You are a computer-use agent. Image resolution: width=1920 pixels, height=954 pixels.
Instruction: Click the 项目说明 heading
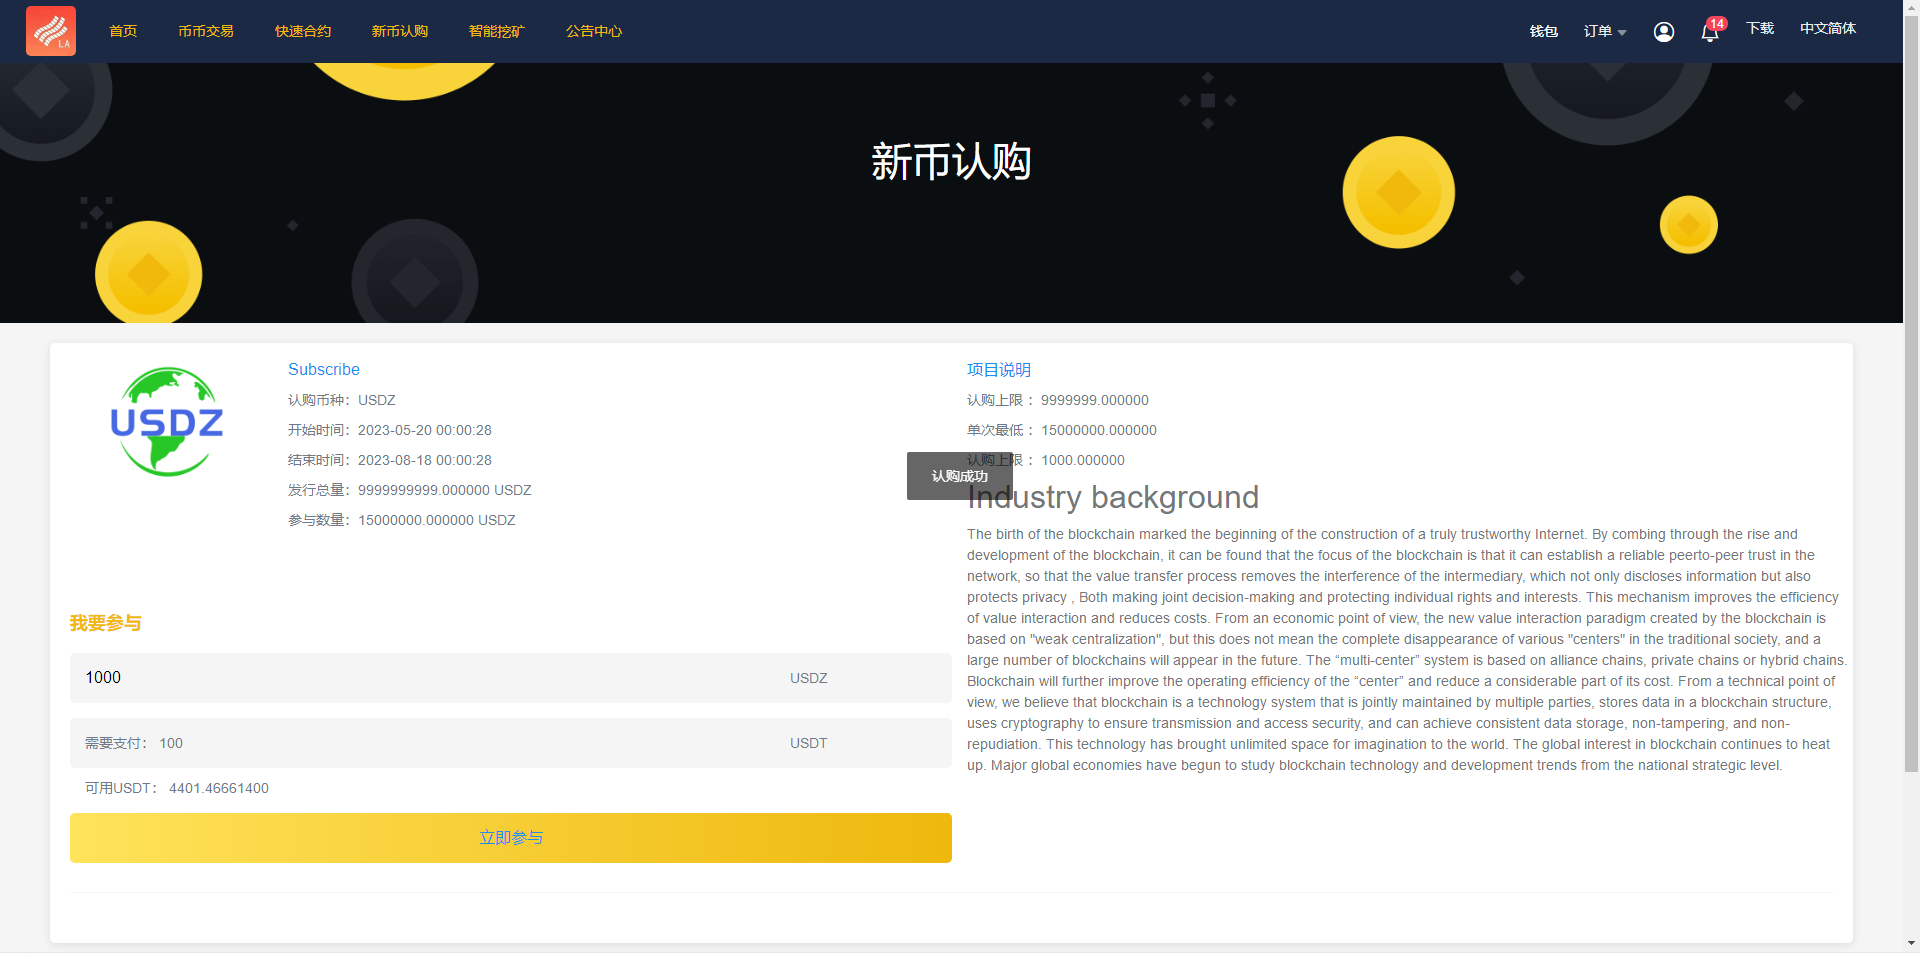point(998,370)
